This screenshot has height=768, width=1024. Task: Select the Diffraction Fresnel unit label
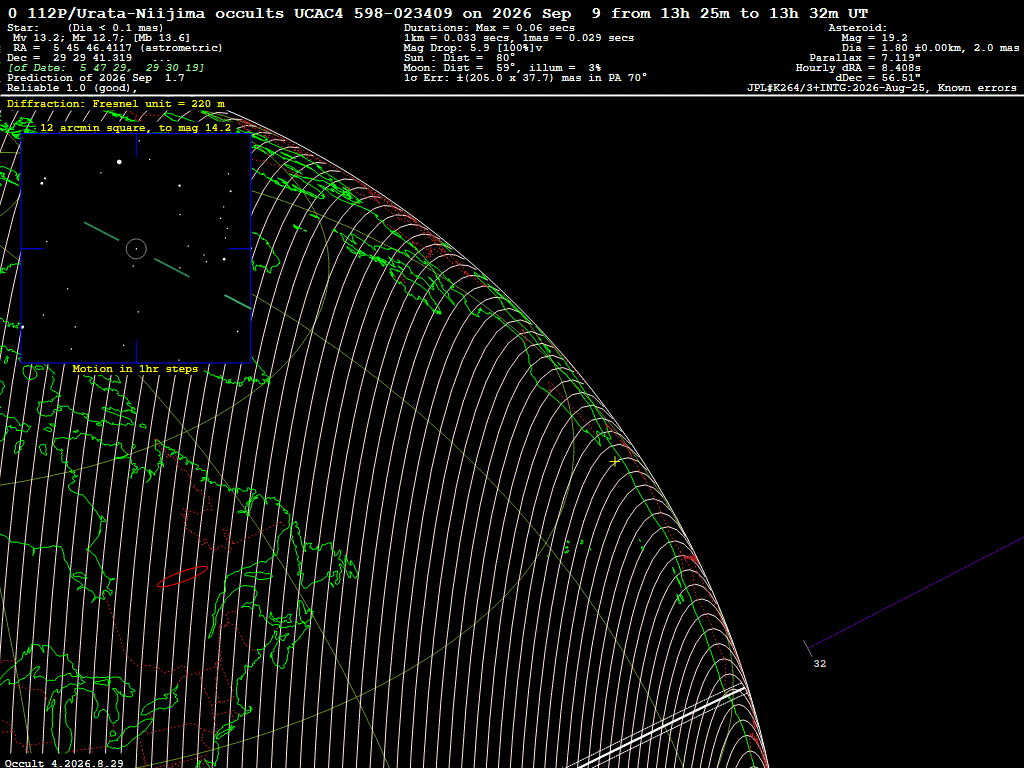116,104
